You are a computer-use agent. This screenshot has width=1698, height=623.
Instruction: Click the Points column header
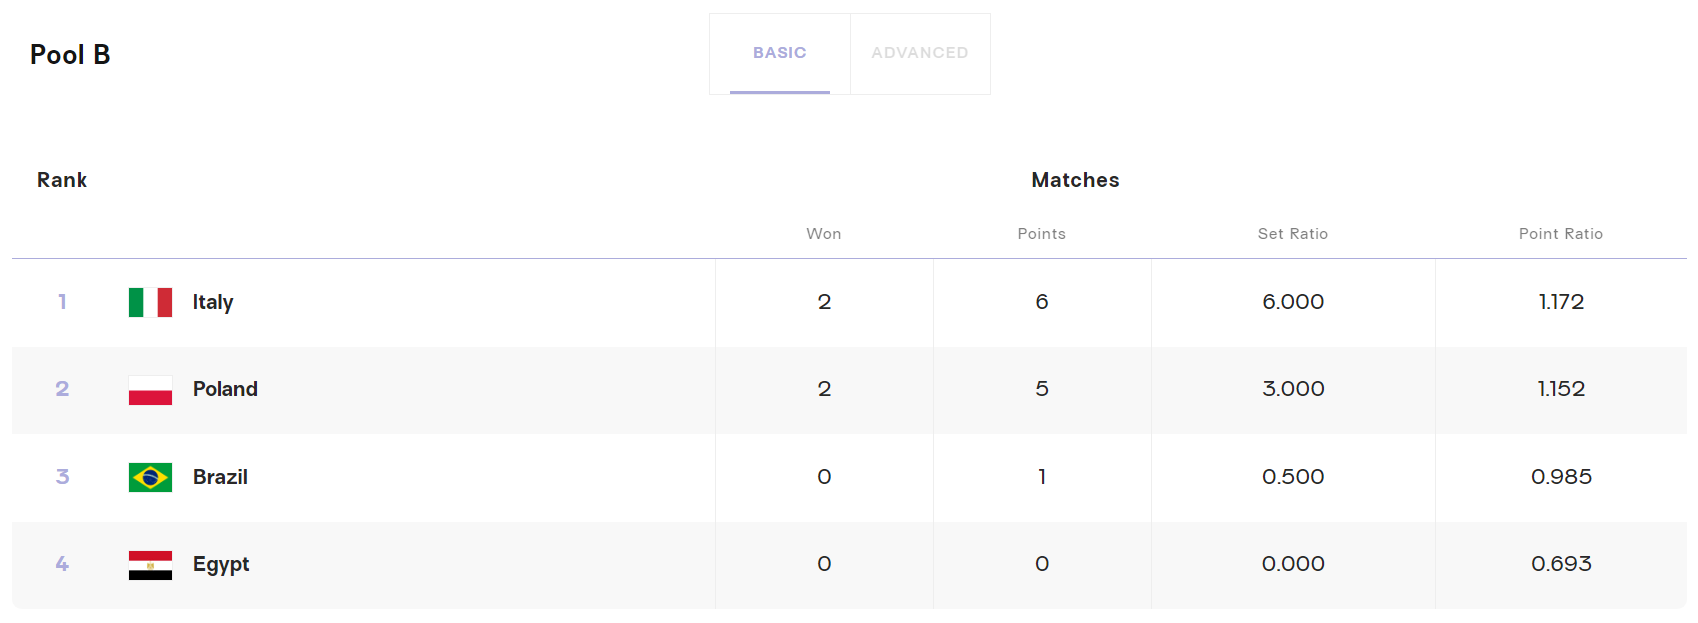coord(1042,234)
